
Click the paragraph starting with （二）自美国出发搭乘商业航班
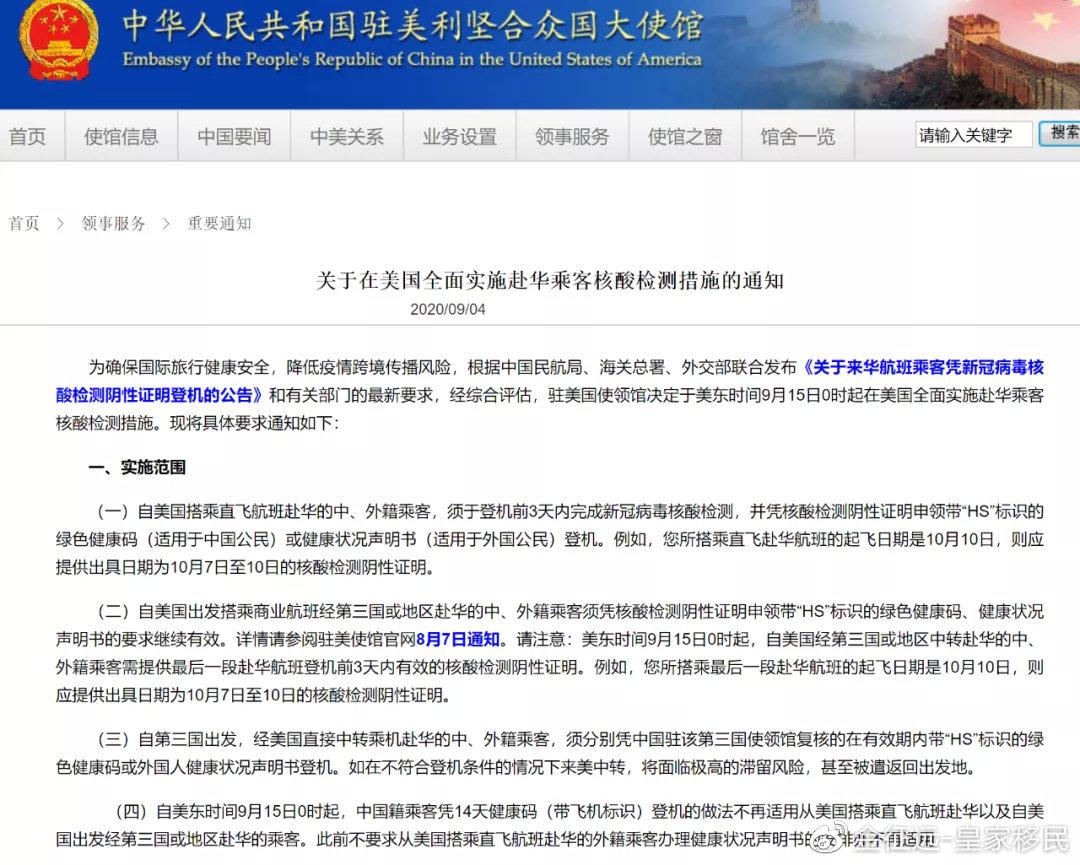pos(550,653)
